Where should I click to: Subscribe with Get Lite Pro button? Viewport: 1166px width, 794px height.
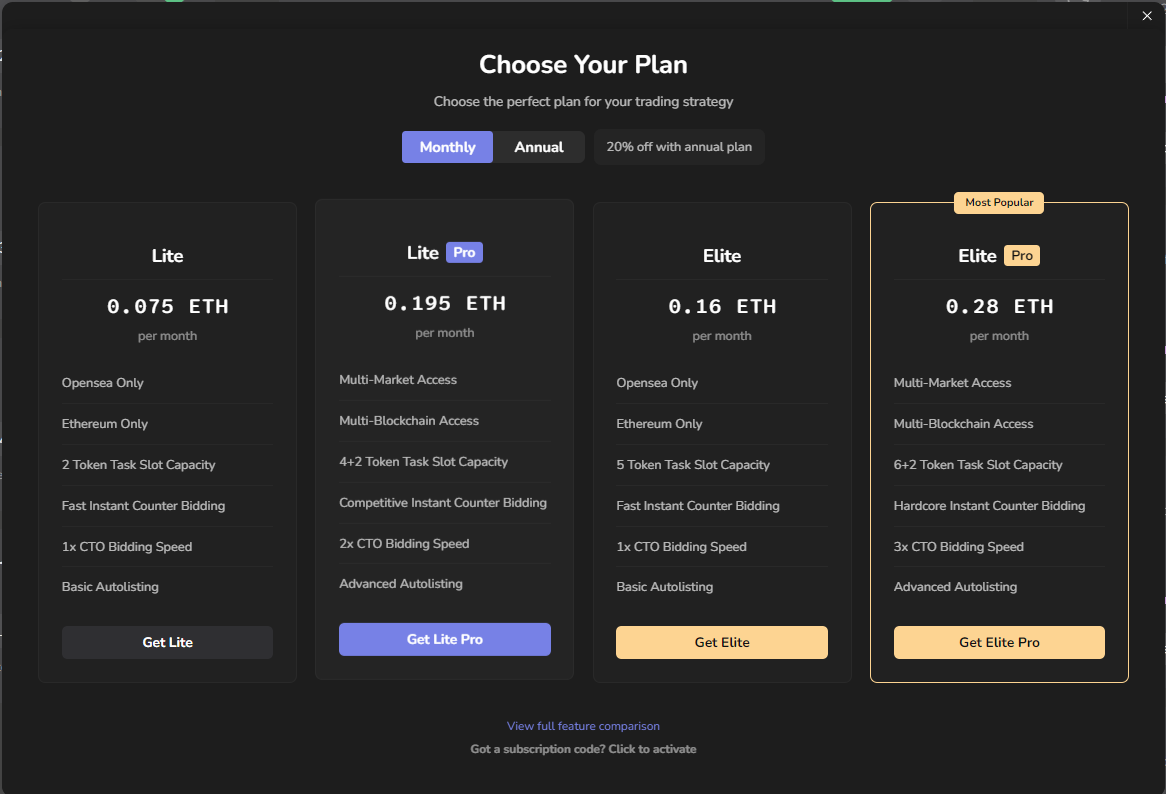click(x=445, y=640)
